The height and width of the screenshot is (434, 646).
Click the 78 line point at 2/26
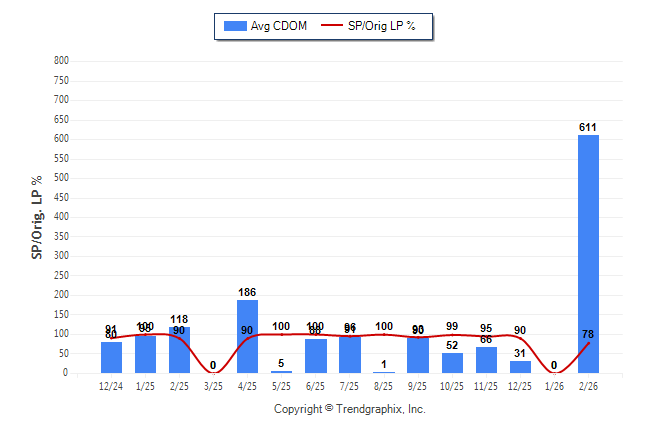pos(588,343)
